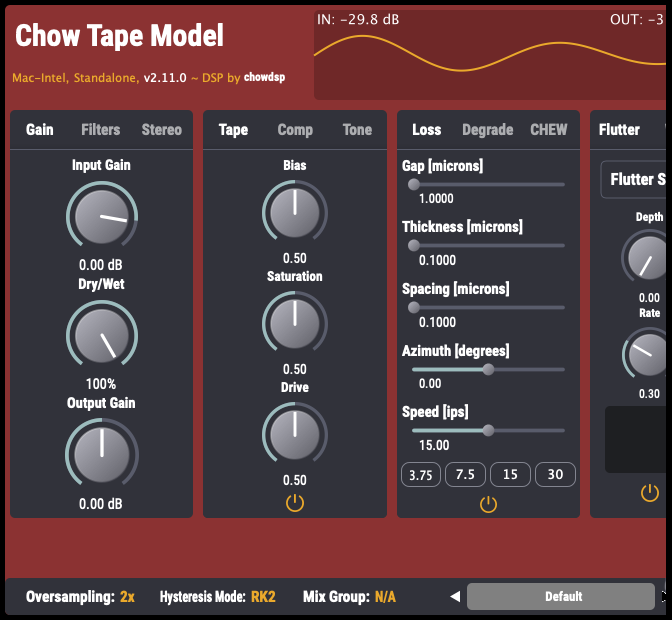This screenshot has height=620, width=672.
Task: Open the Tone tab
Action: point(357,129)
